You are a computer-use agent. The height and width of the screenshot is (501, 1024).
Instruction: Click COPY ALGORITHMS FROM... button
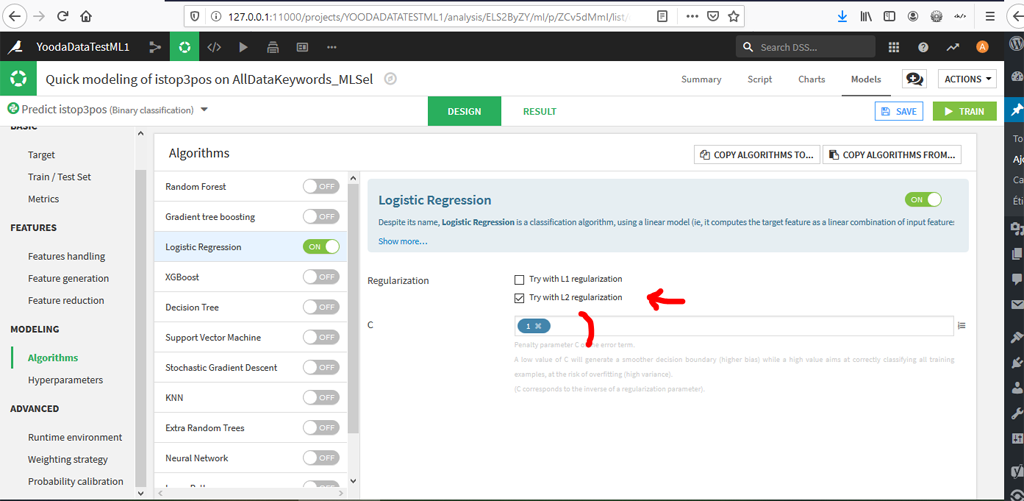pos(892,155)
